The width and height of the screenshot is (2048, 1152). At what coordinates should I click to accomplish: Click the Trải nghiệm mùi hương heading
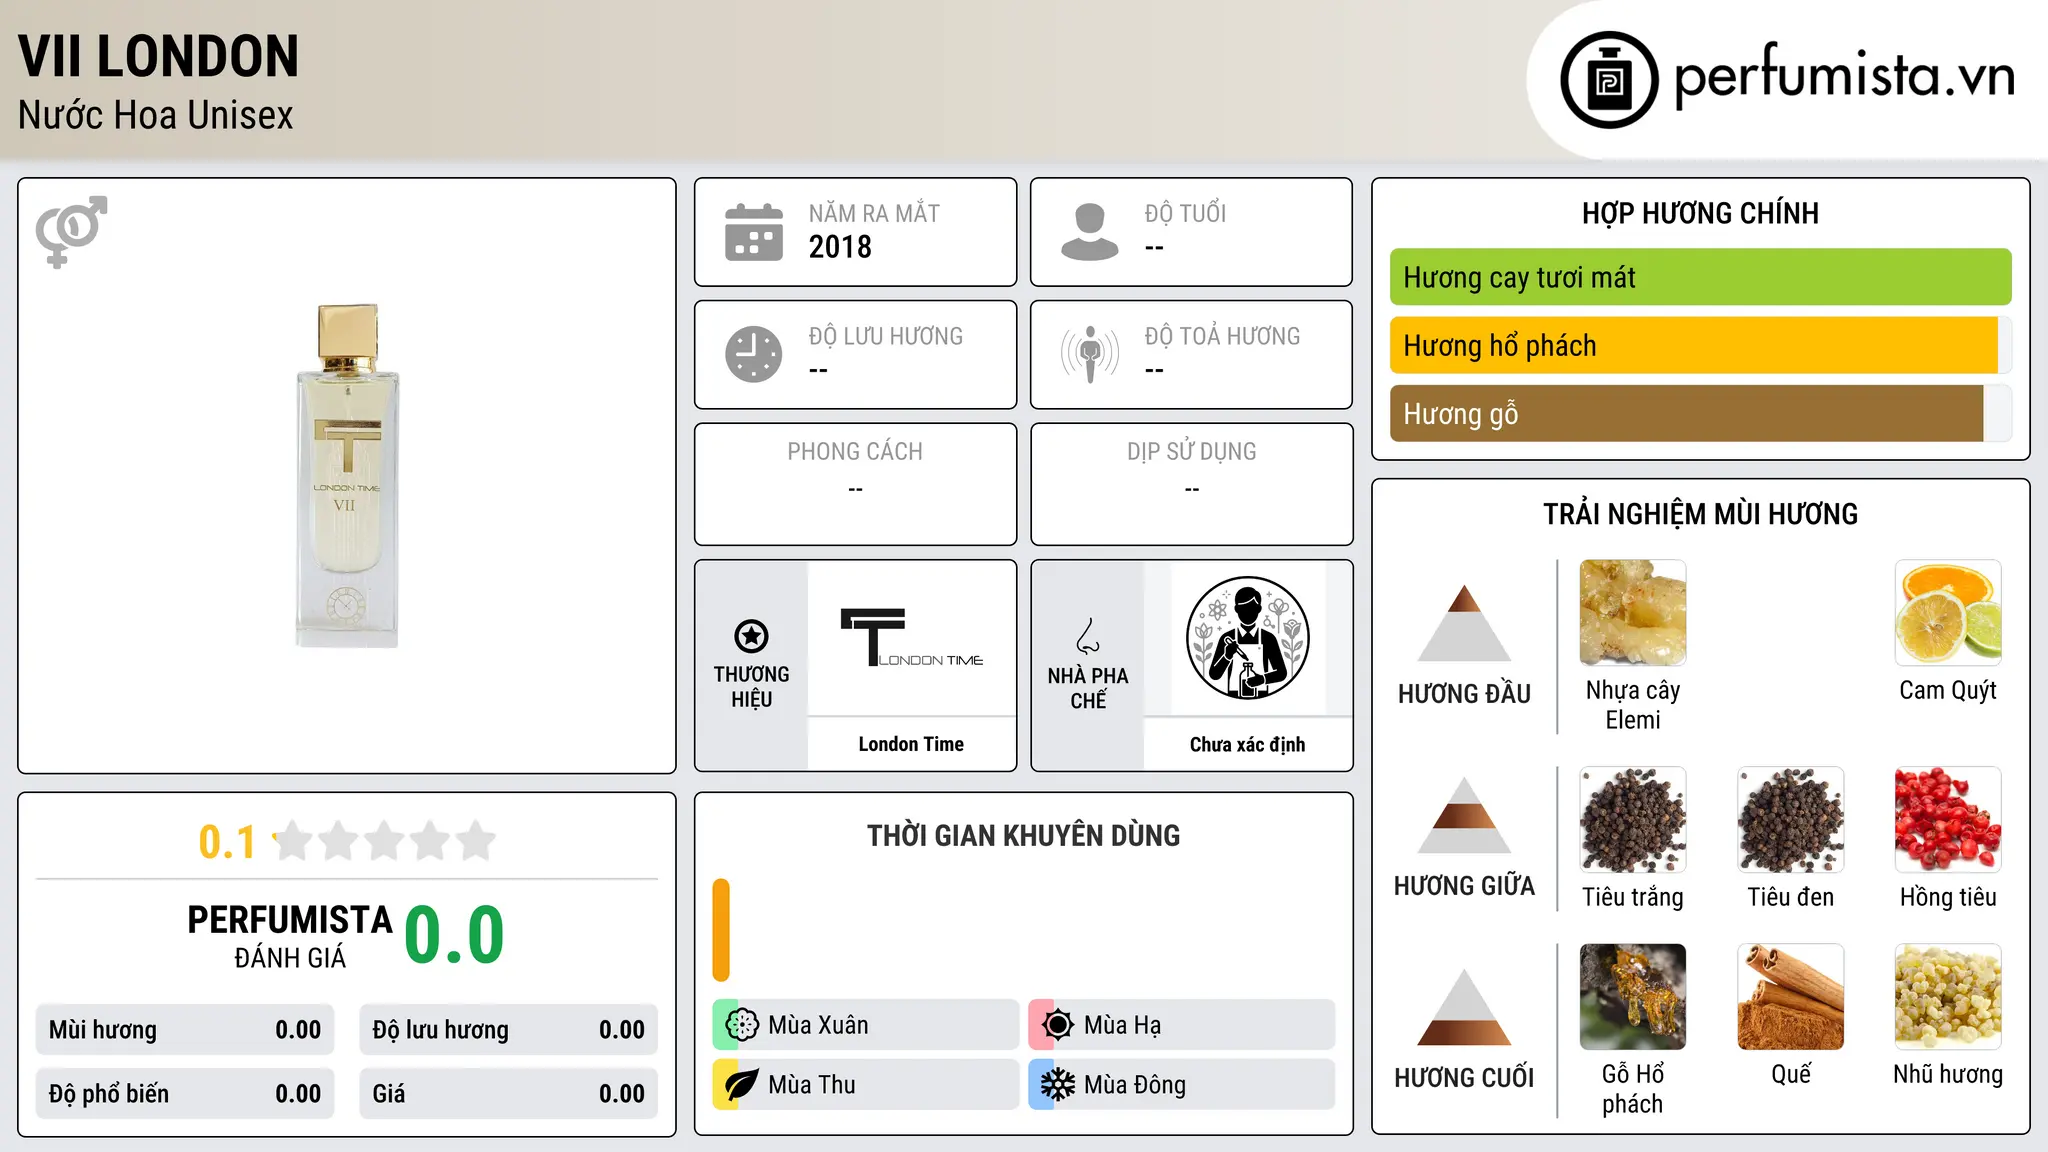tap(1700, 514)
